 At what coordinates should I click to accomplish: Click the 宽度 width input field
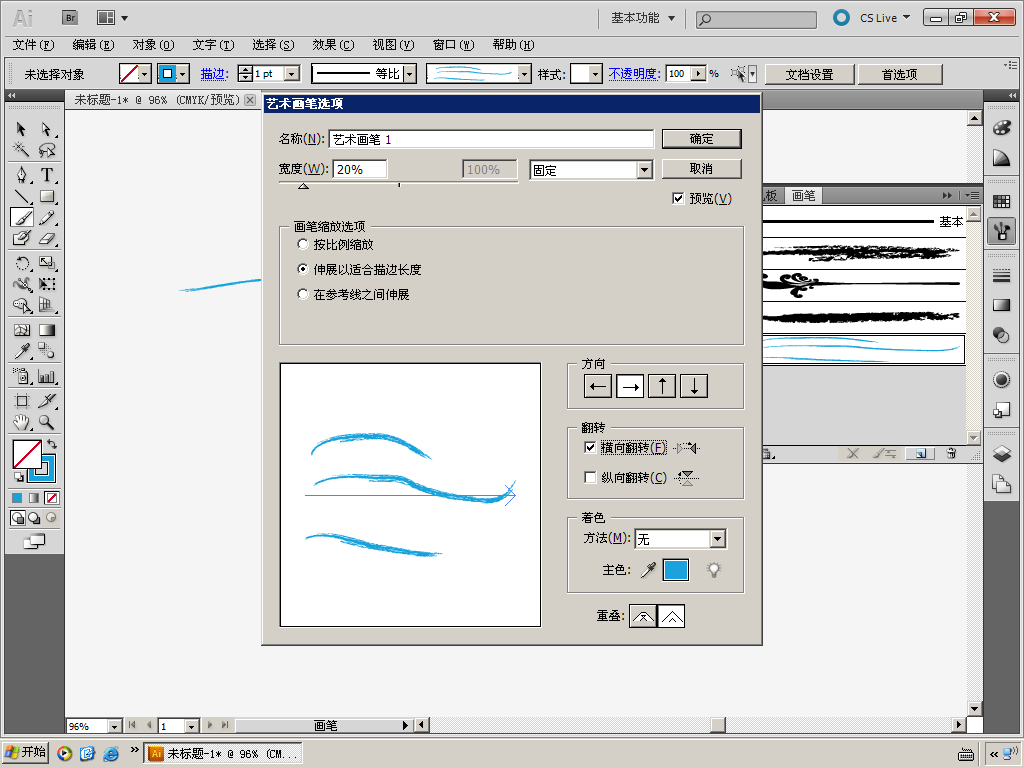click(x=360, y=169)
